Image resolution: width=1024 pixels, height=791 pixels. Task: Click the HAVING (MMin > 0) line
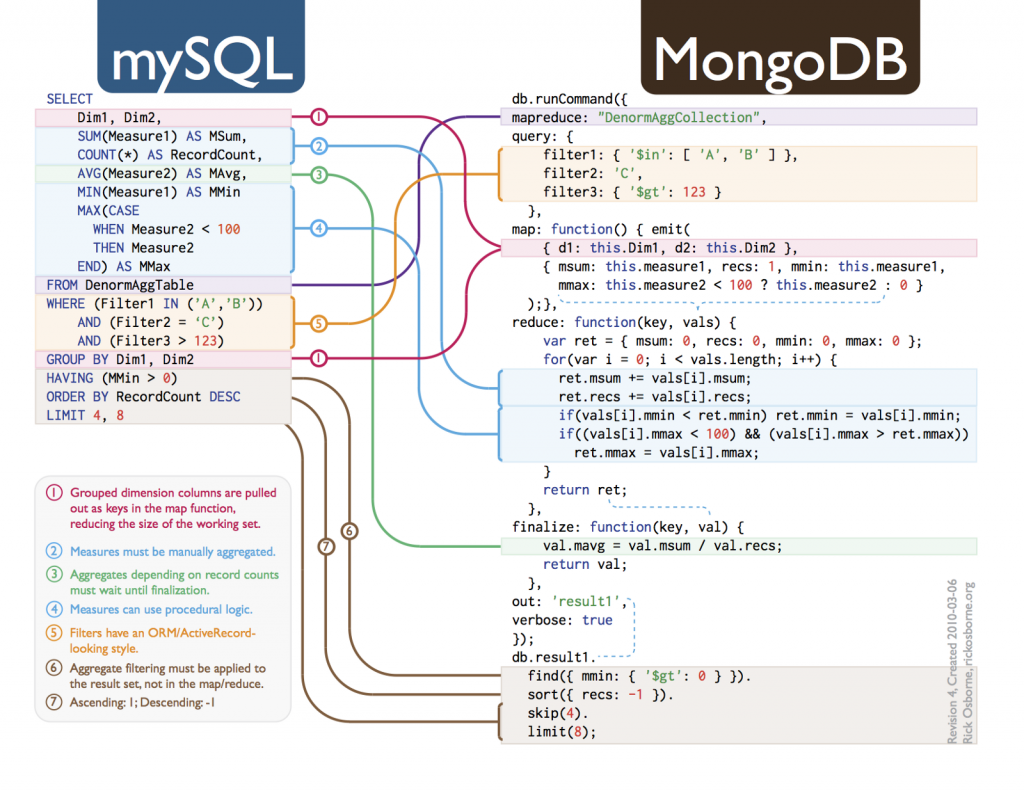pos(112,378)
